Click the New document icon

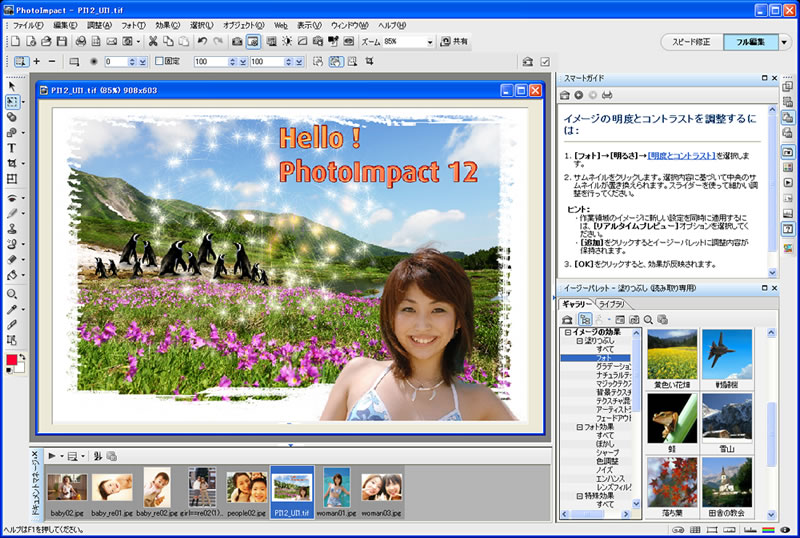(16, 41)
